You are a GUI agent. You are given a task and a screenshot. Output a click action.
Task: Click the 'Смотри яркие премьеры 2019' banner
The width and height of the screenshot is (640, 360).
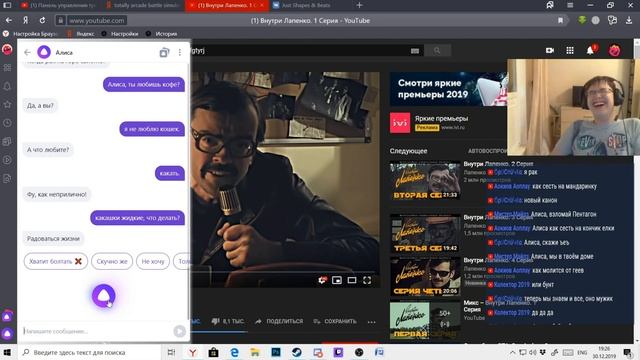[448, 89]
